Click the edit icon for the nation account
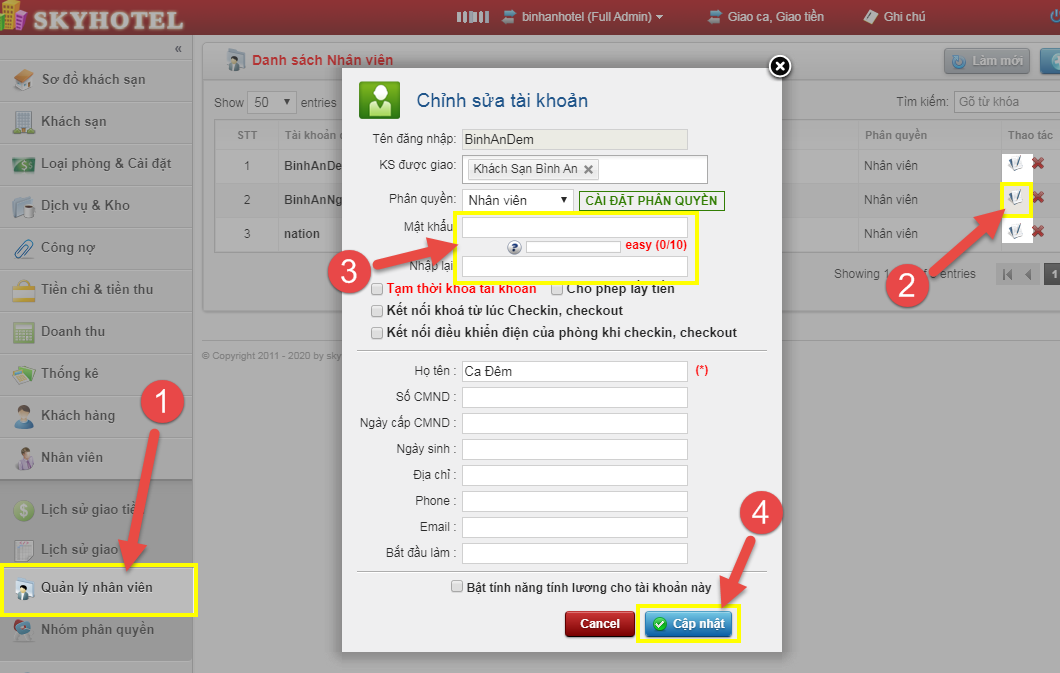The image size is (1060, 673). [x=1016, y=232]
